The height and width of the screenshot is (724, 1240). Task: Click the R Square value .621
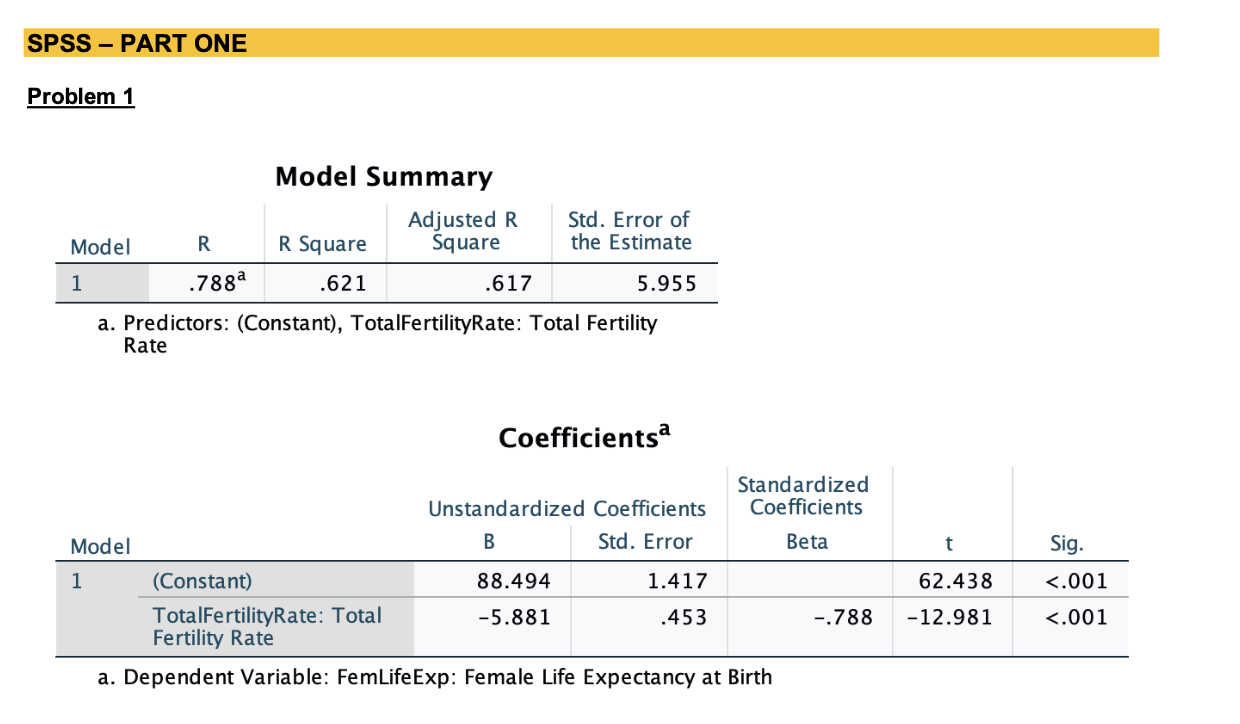pos(343,284)
